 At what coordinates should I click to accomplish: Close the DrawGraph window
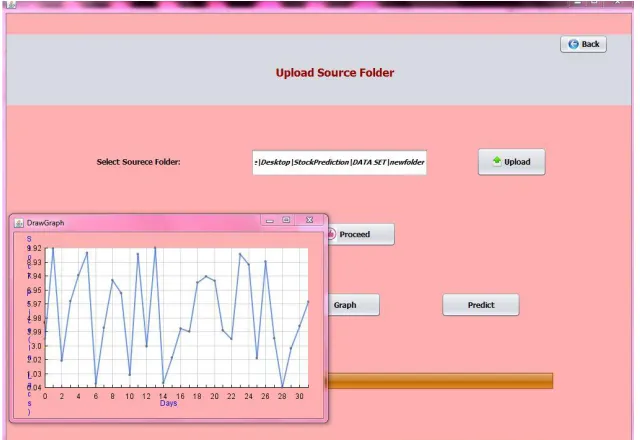click(x=309, y=220)
